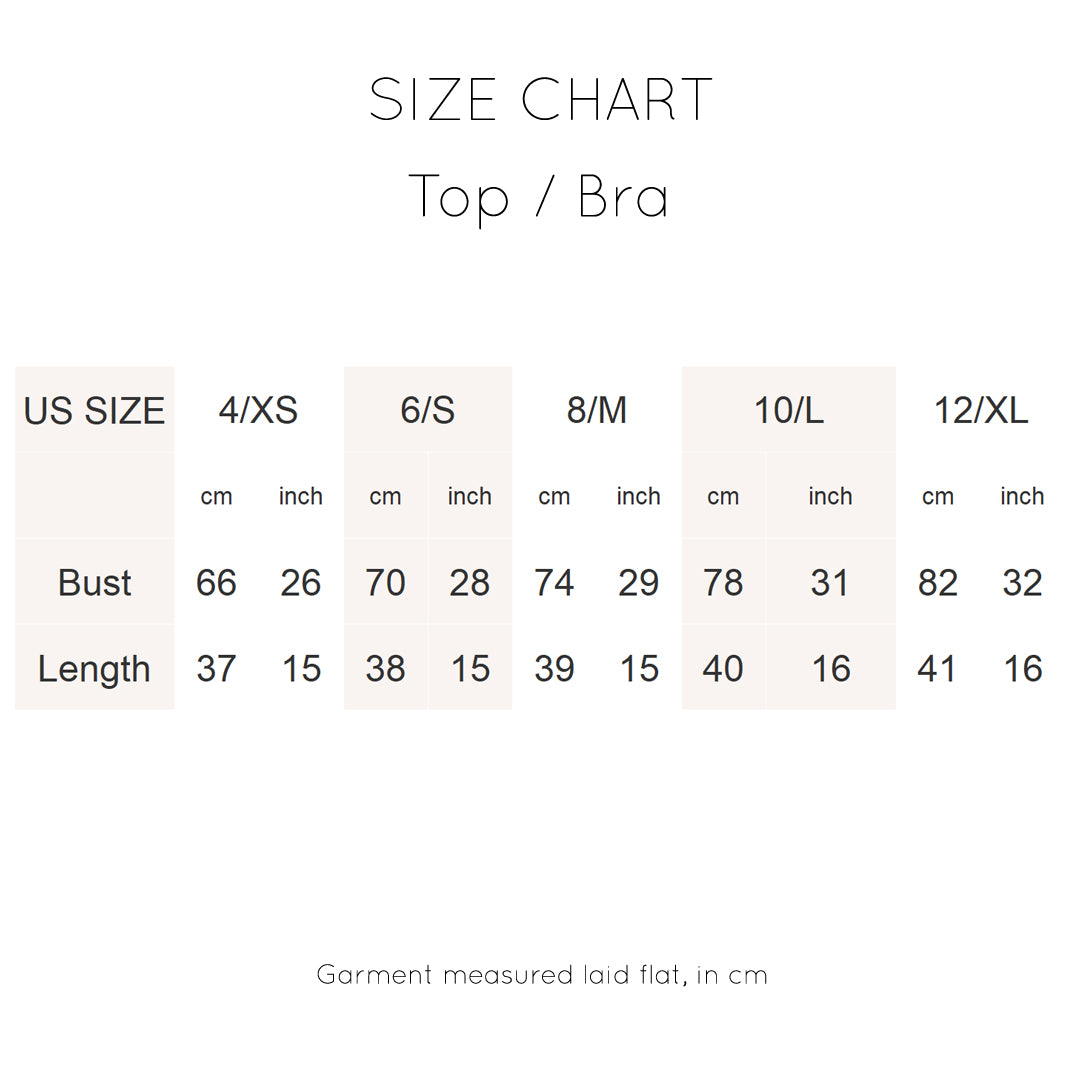
Task: Pick the 12/XL size column header
Action: [x=980, y=410]
